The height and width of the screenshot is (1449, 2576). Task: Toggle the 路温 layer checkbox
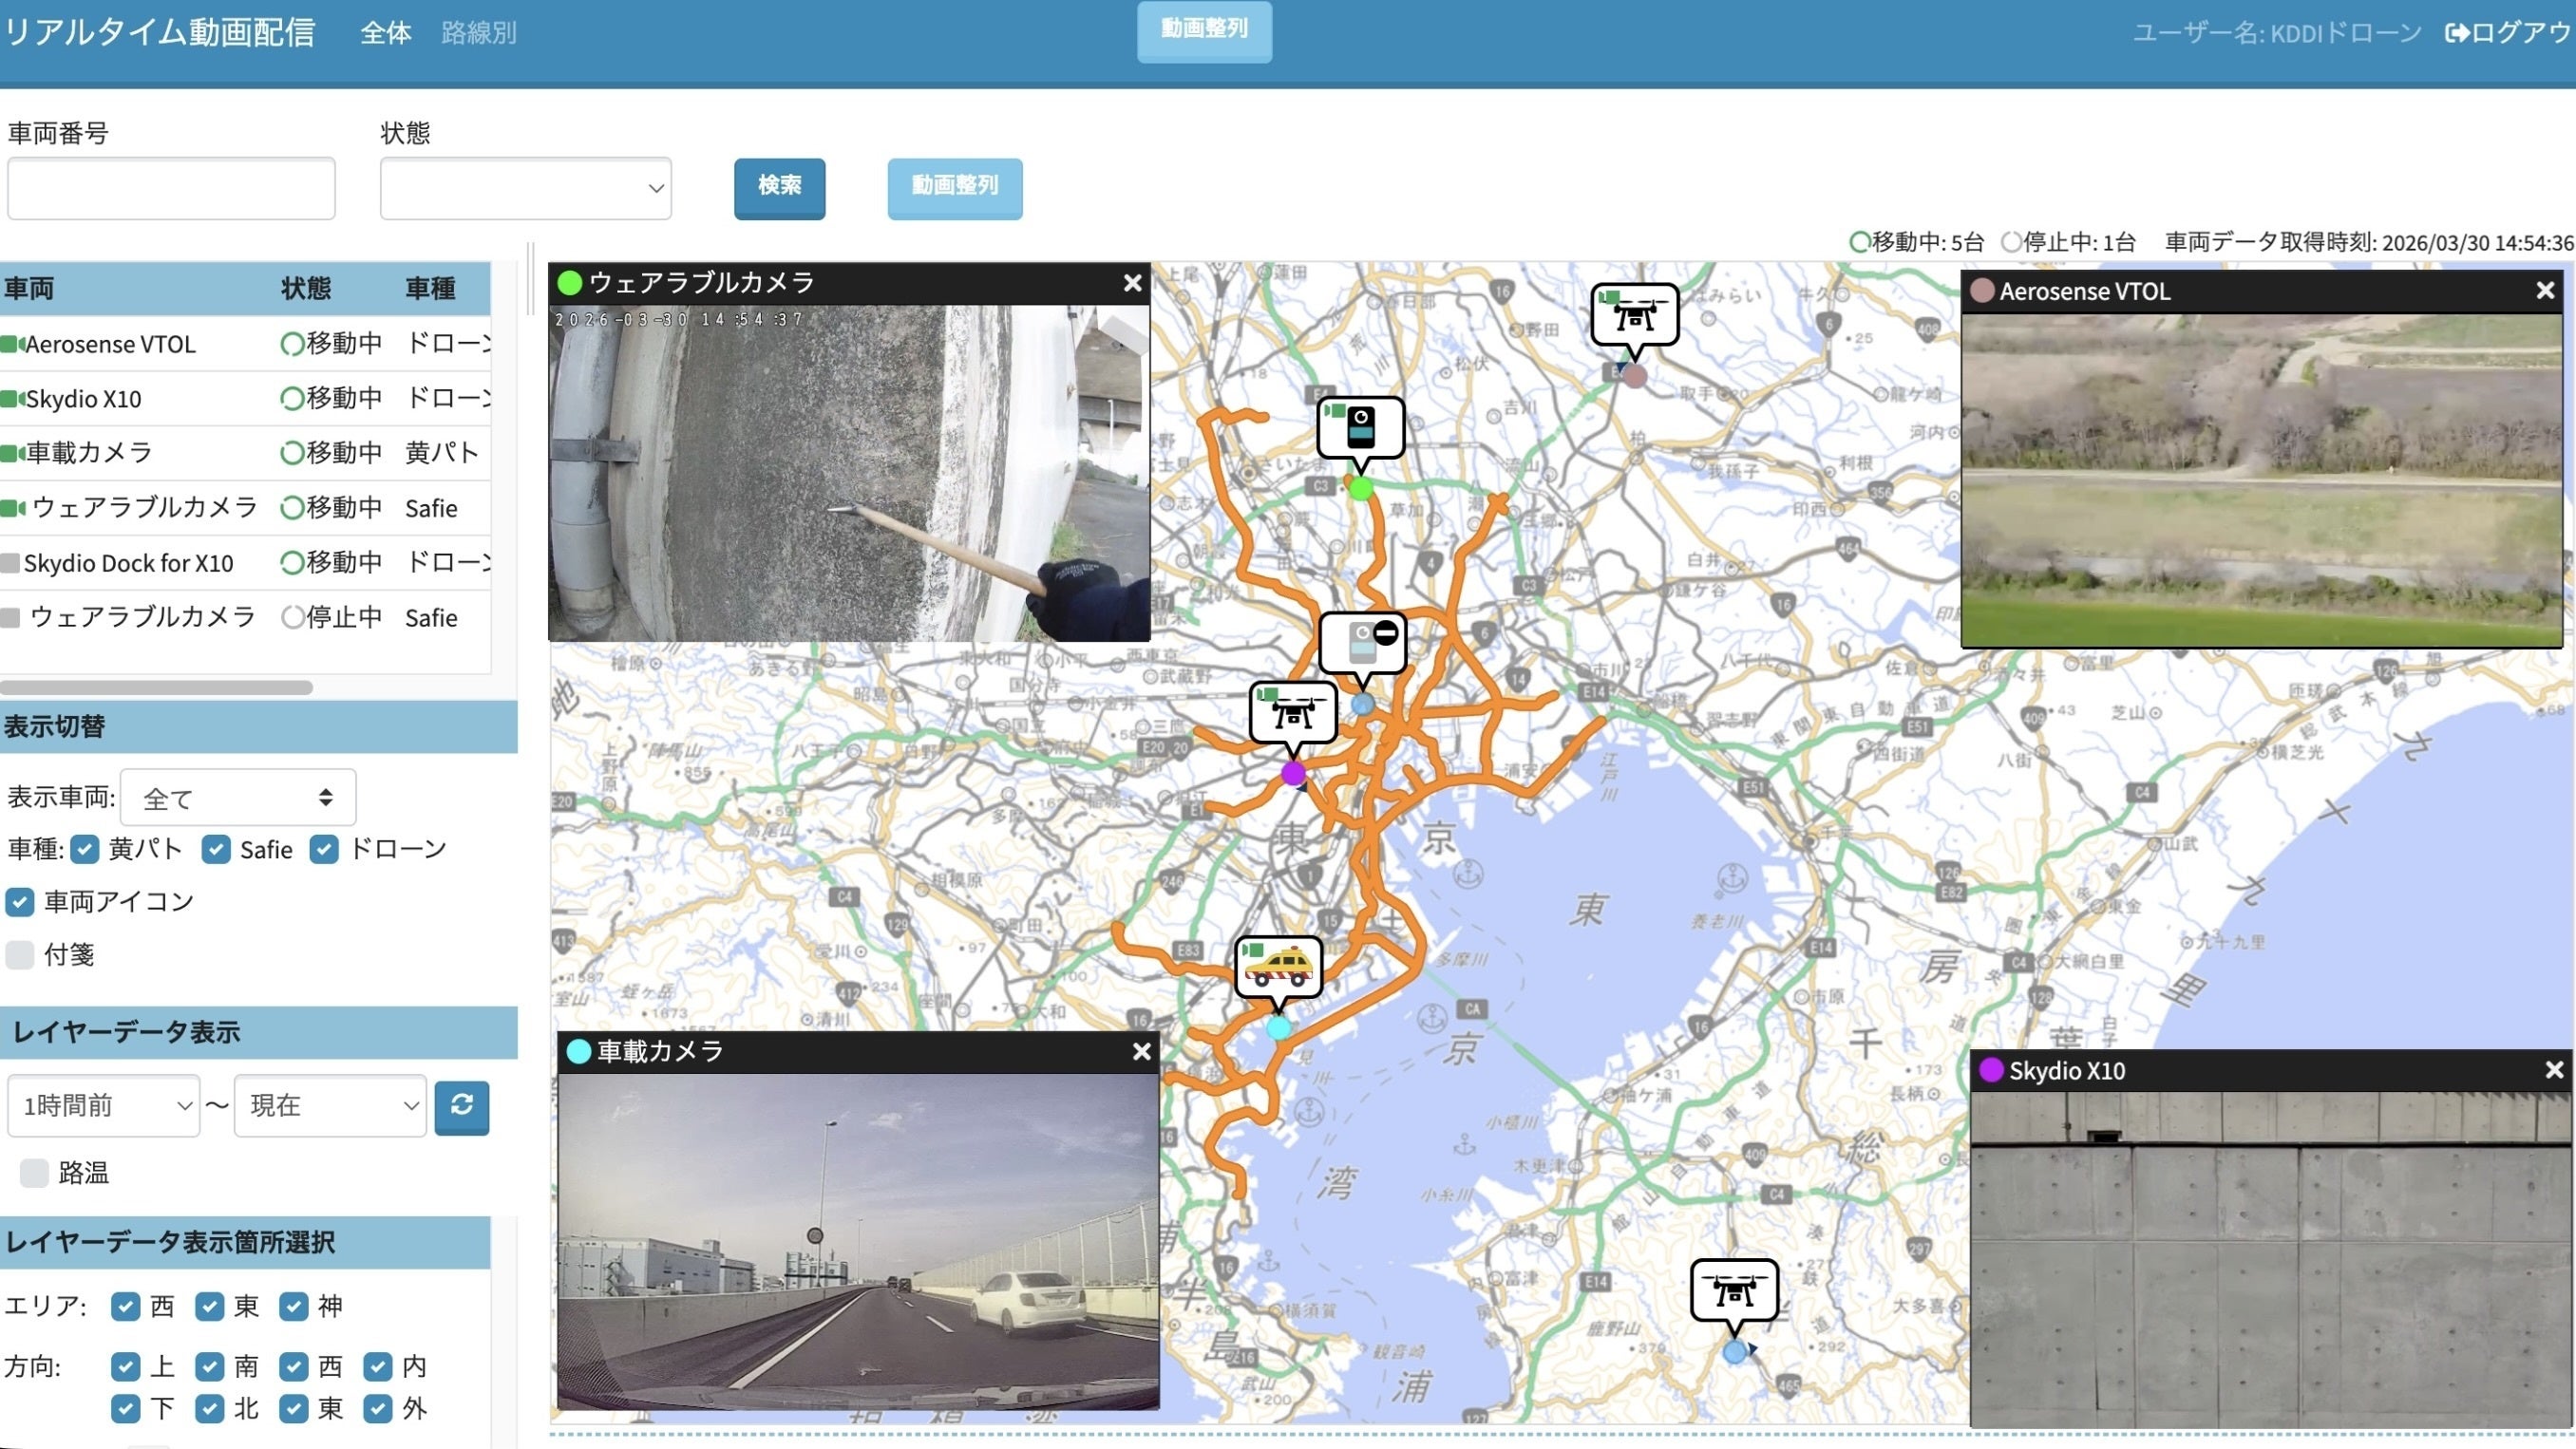pos(34,1173)
